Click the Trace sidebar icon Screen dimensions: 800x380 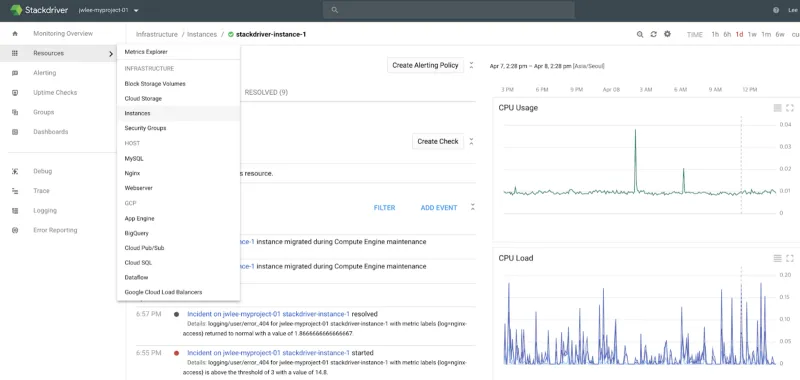15,191
